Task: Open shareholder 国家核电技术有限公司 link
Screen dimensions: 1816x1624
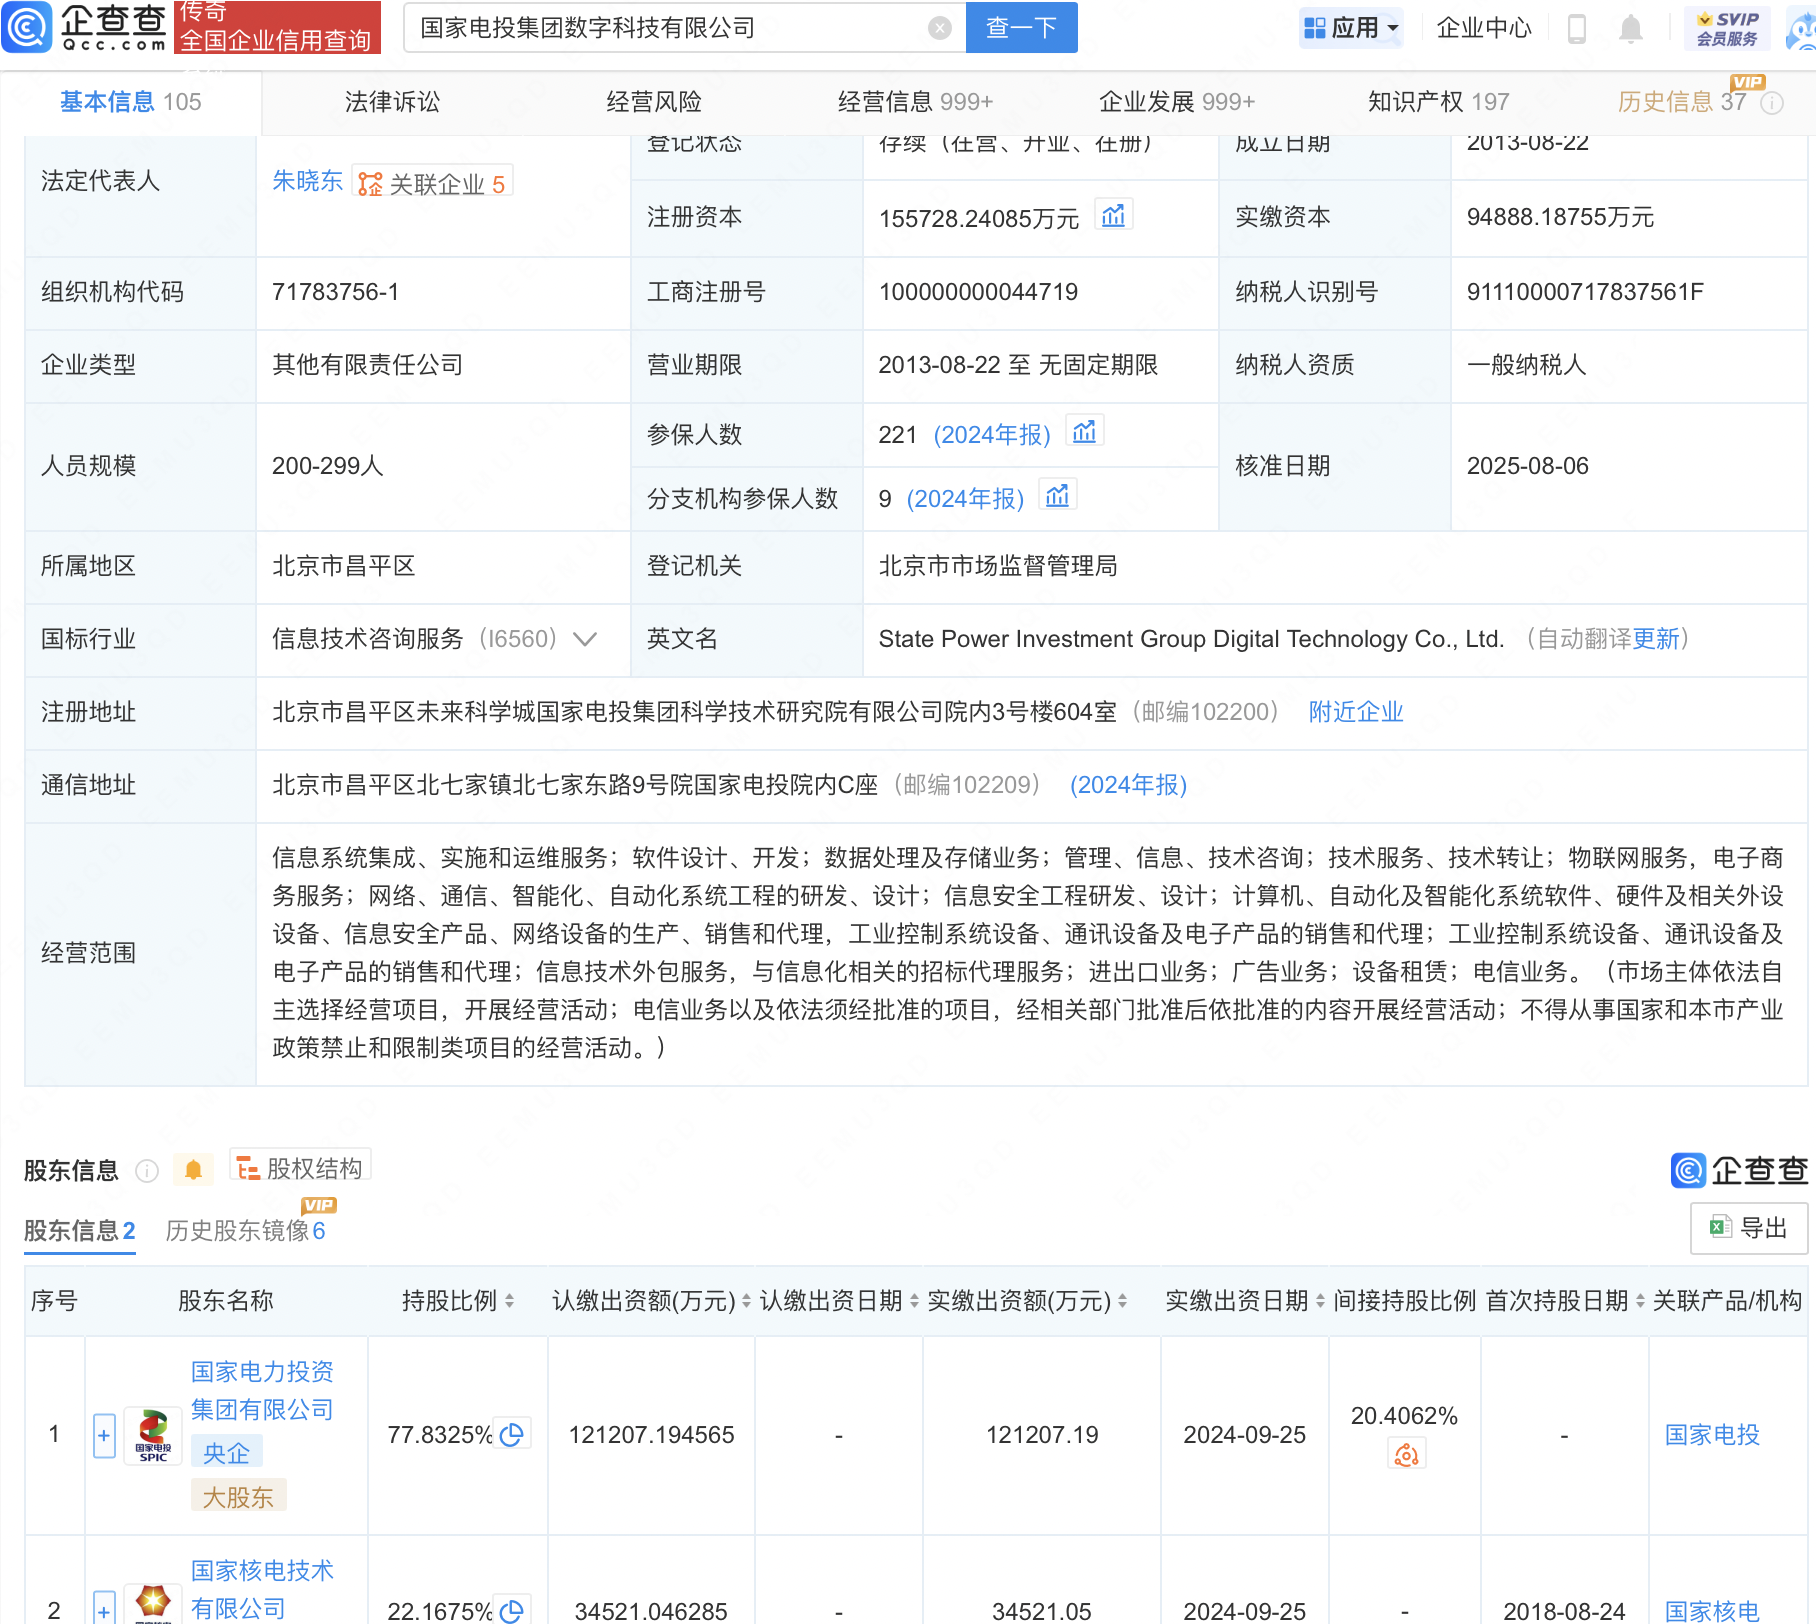Action: (x=262, y=1589)
